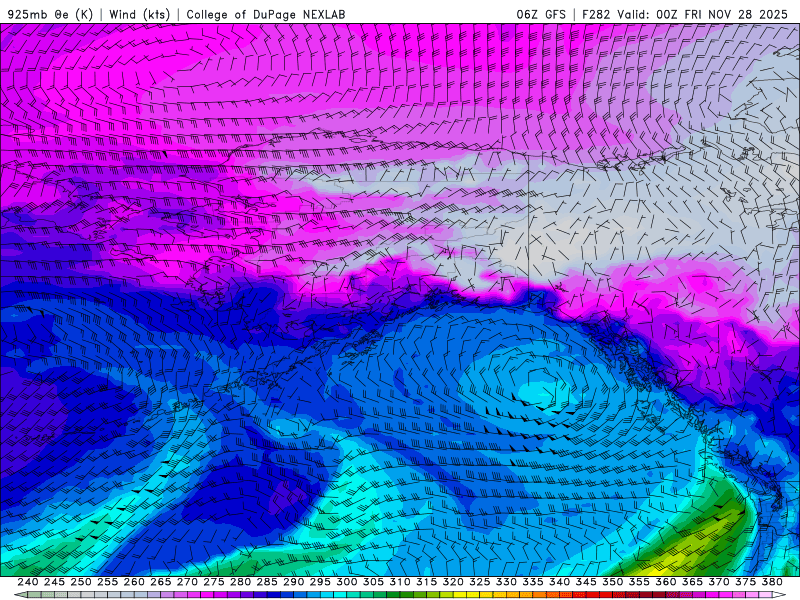800x600 pixels.
Task: Click the 370 scale label
Action: (719, 582)
